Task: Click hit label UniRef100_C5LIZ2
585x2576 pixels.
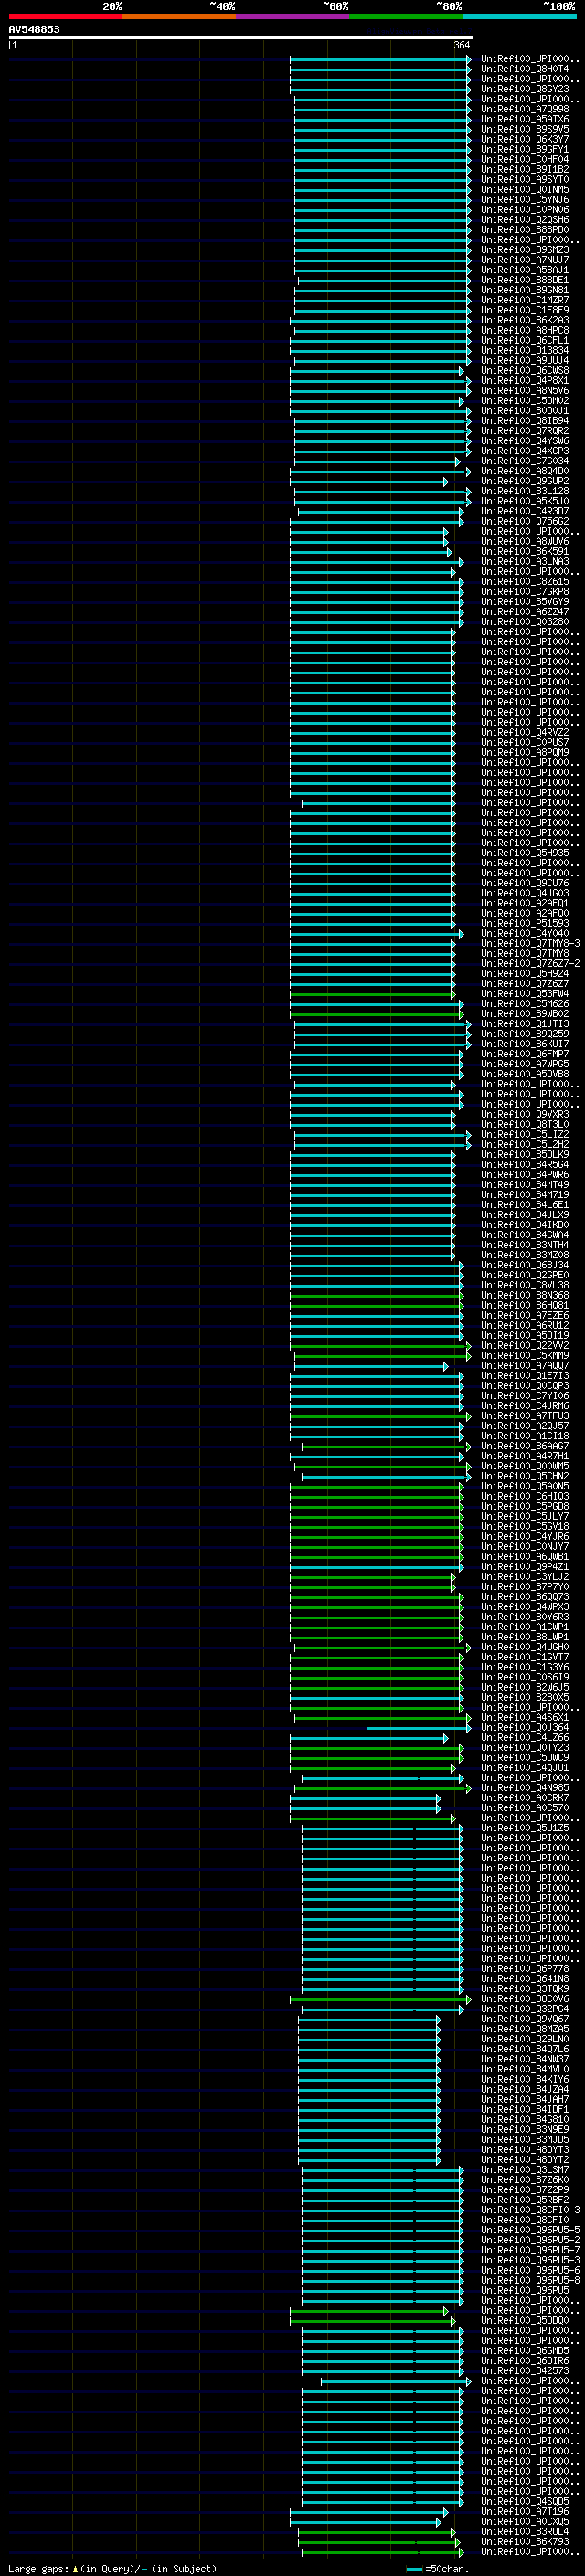Action: click(524, 1134)
